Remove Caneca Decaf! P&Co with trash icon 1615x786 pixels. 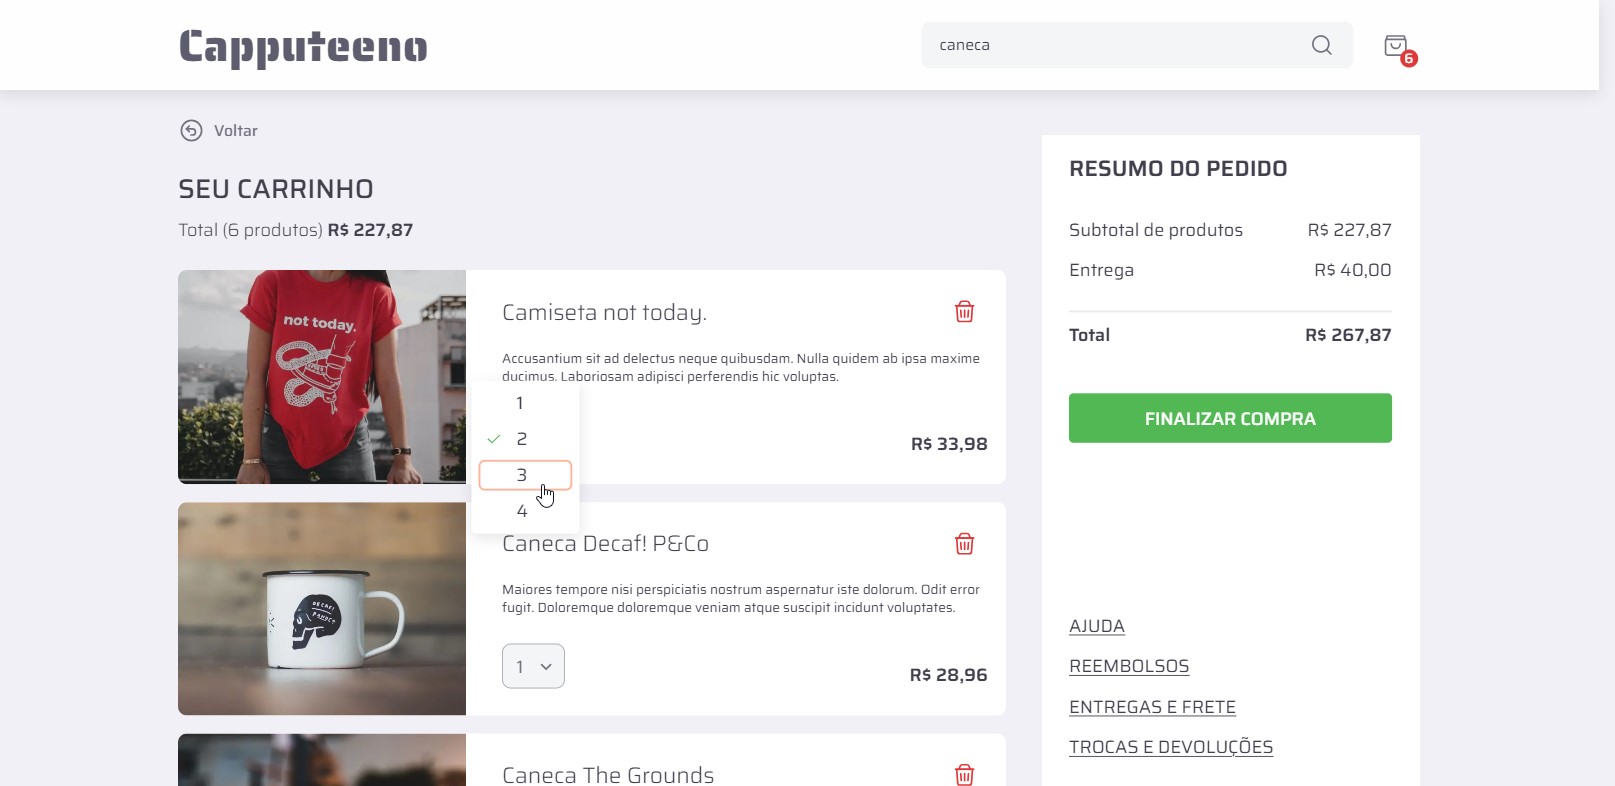click(x=964, y=543)
